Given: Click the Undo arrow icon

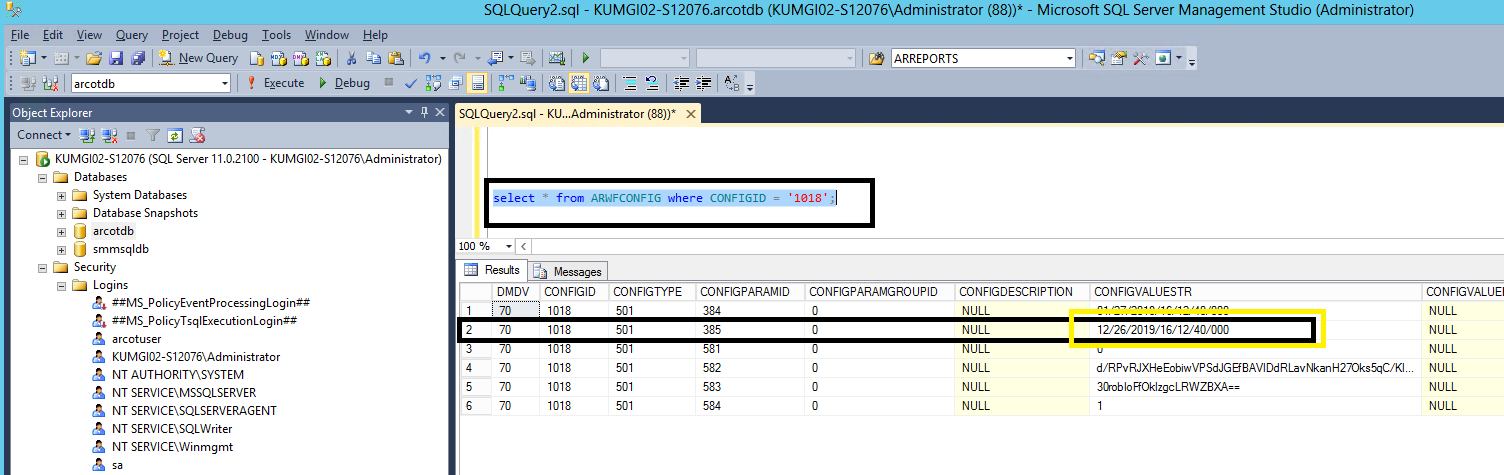Looking at the screenshot, I should point(425,58).
